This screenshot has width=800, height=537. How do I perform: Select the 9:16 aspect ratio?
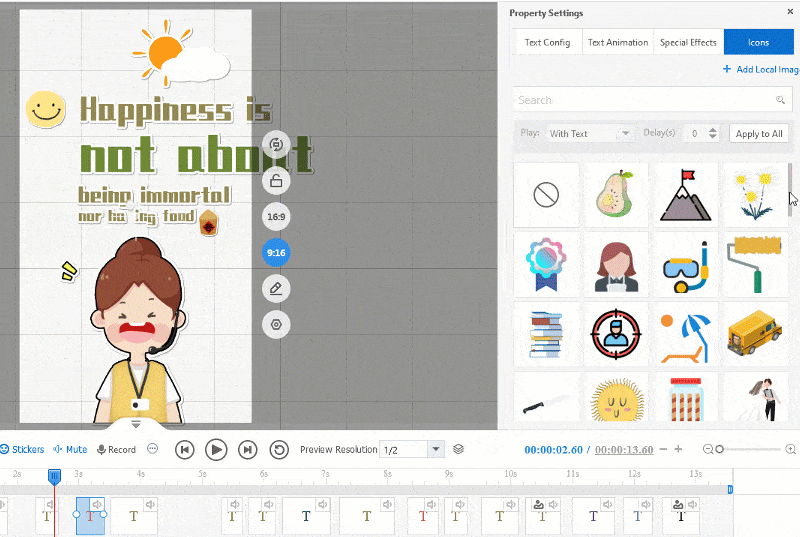(x=276, y=253)
